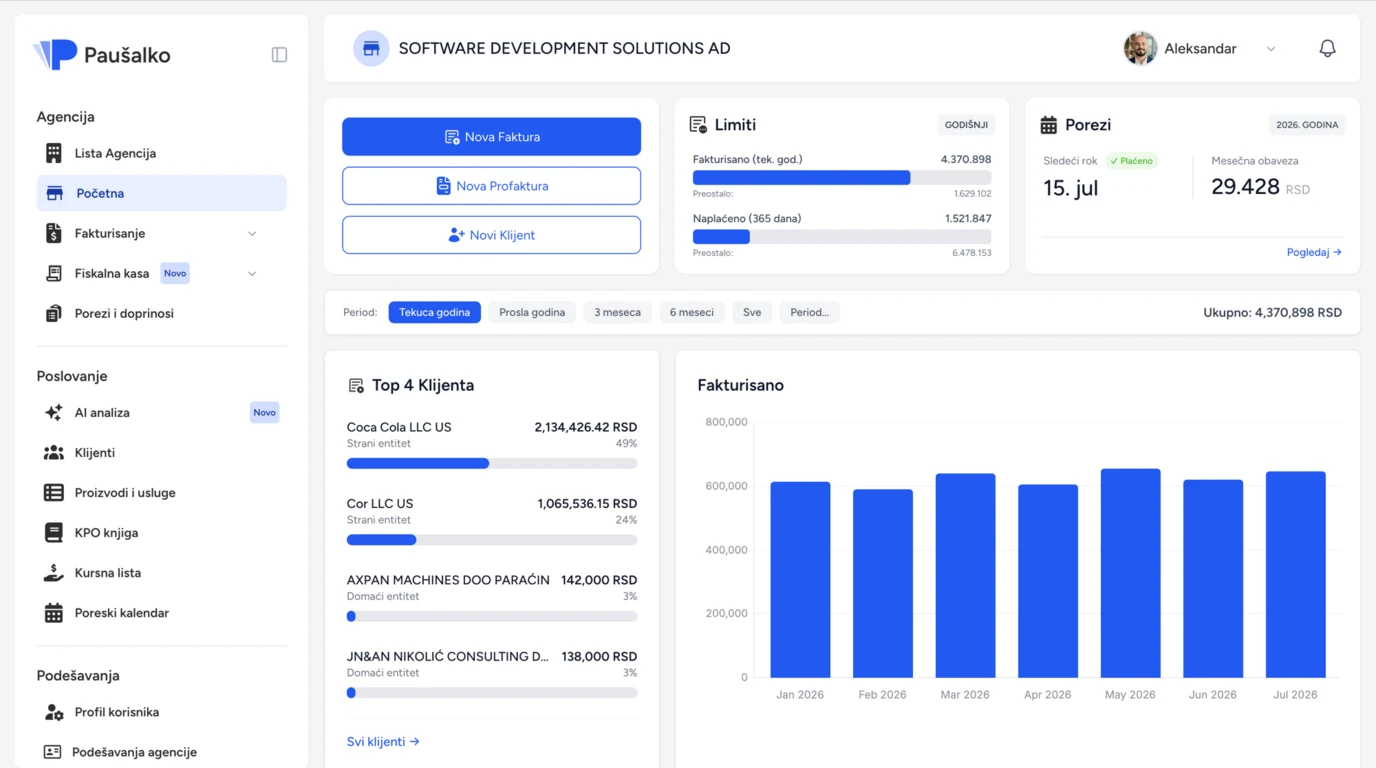Screen dimensions: 1376x768
Task: Open AI analiza sparkle icon
Action: [54, 412]
